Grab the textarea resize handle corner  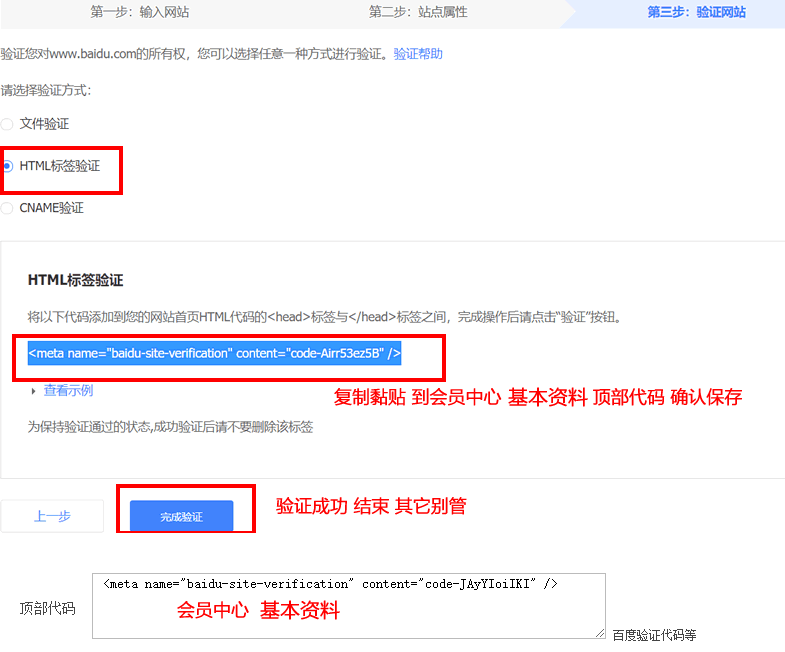600,633
